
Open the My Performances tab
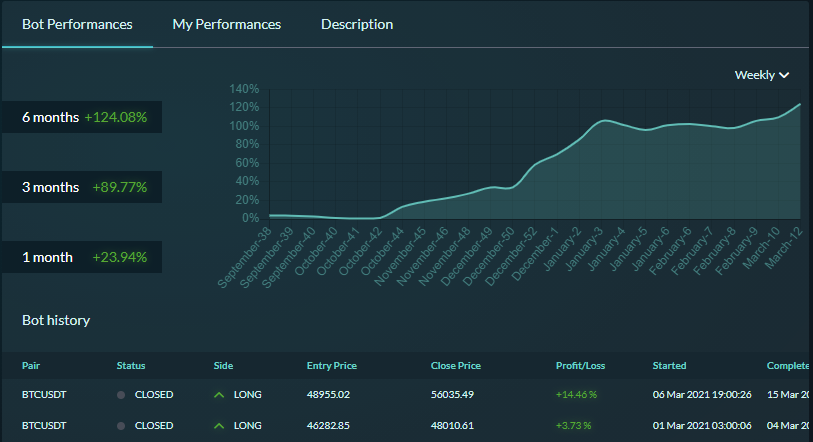click(x=227, y=24)
